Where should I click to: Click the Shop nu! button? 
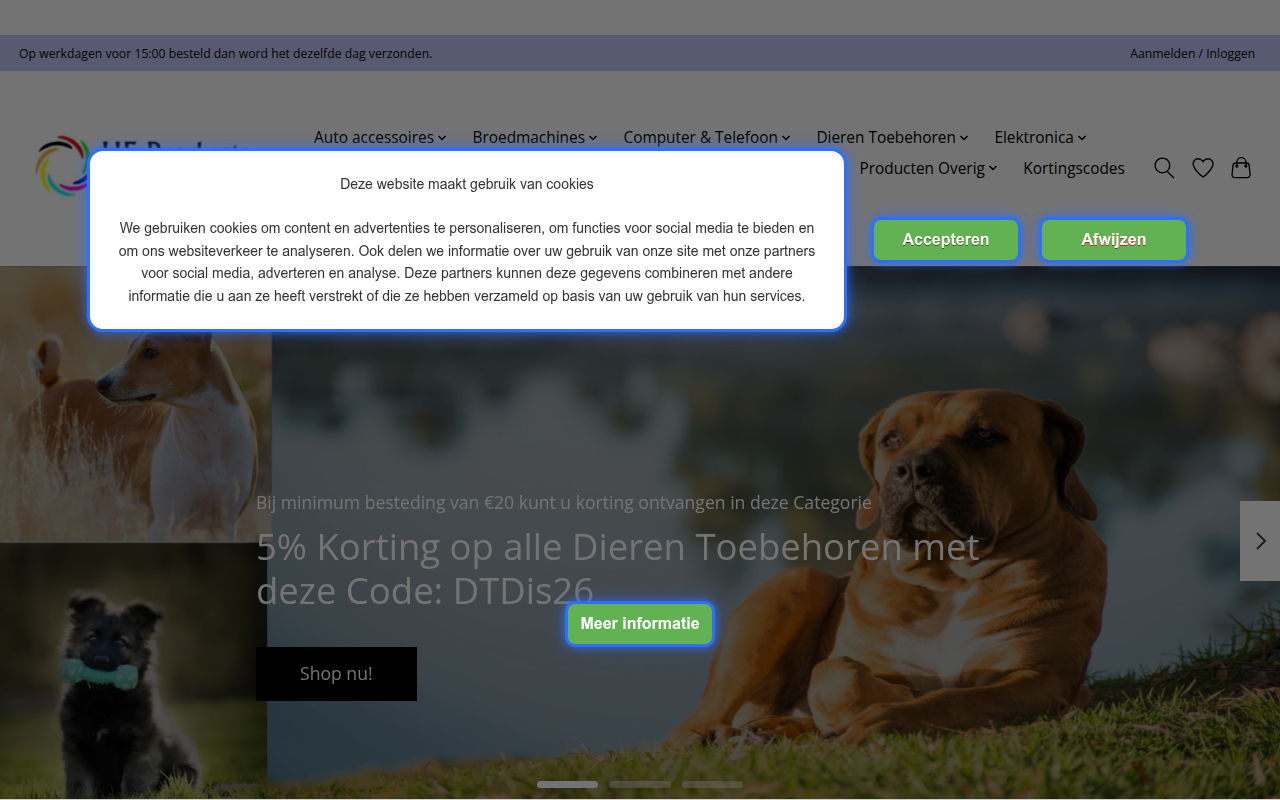tap(336, 674)
